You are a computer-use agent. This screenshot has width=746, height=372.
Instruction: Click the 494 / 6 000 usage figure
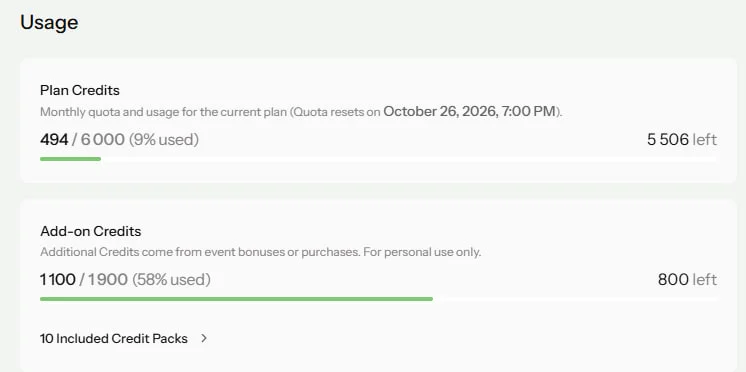coord(82,139)
